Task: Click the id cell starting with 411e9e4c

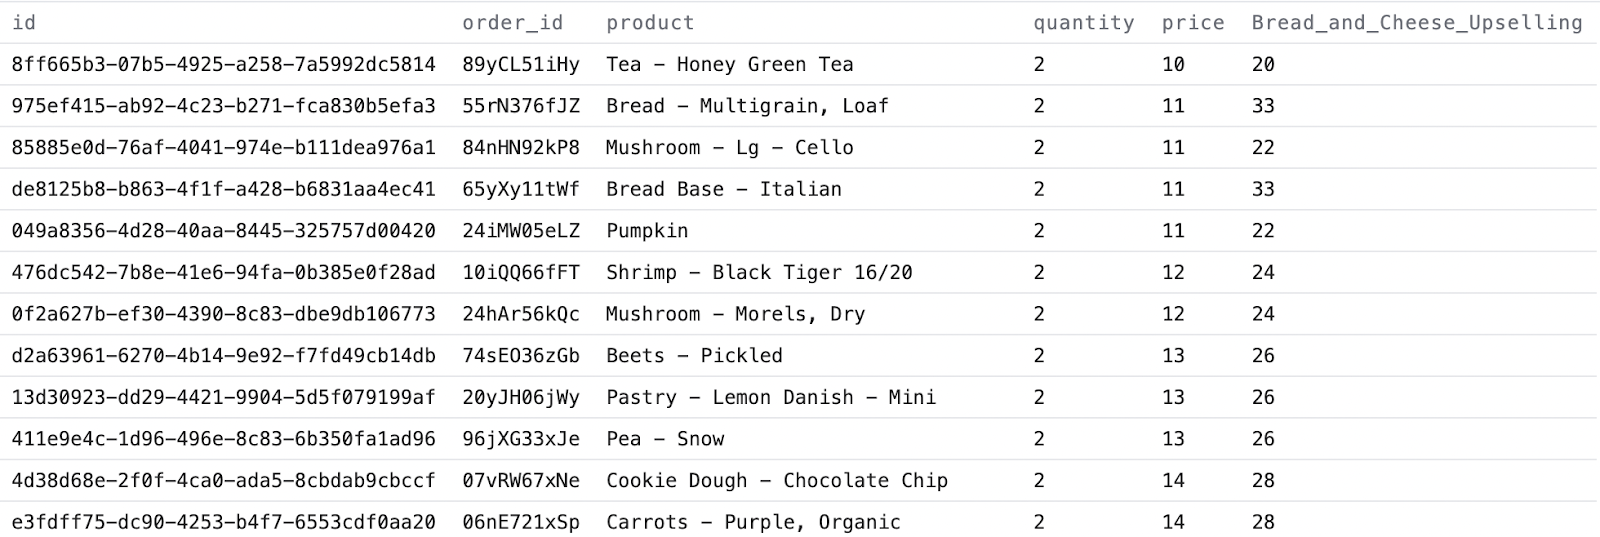Action: pos(223,439)
